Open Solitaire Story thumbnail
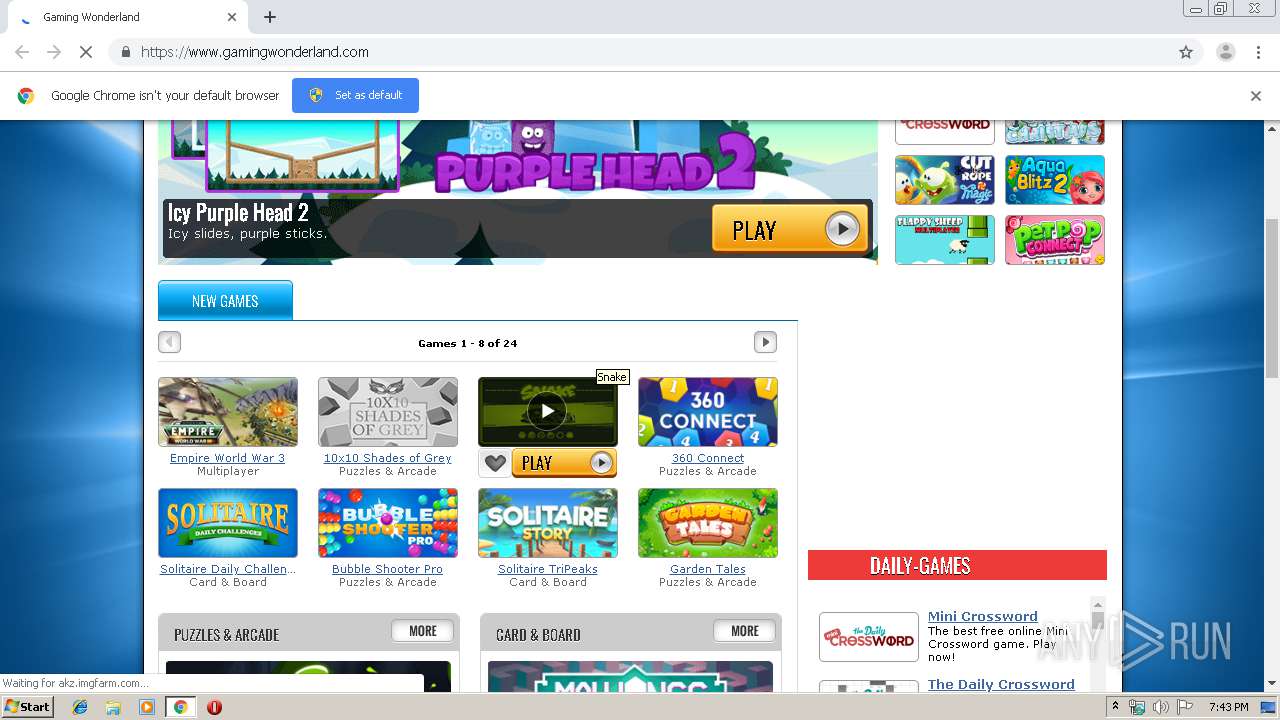The image size is (1280, 720). pos(548,523)
